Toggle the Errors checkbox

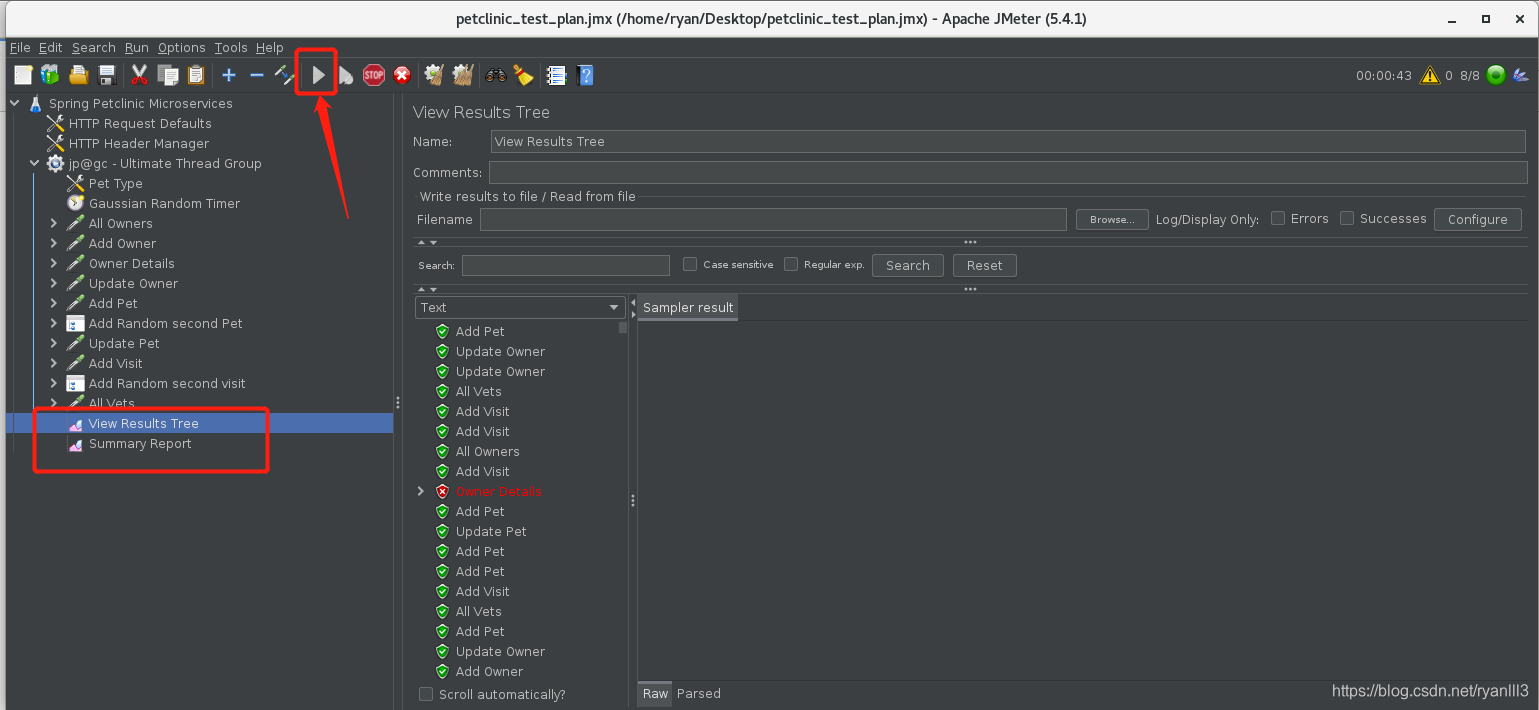pos(1278,218)
